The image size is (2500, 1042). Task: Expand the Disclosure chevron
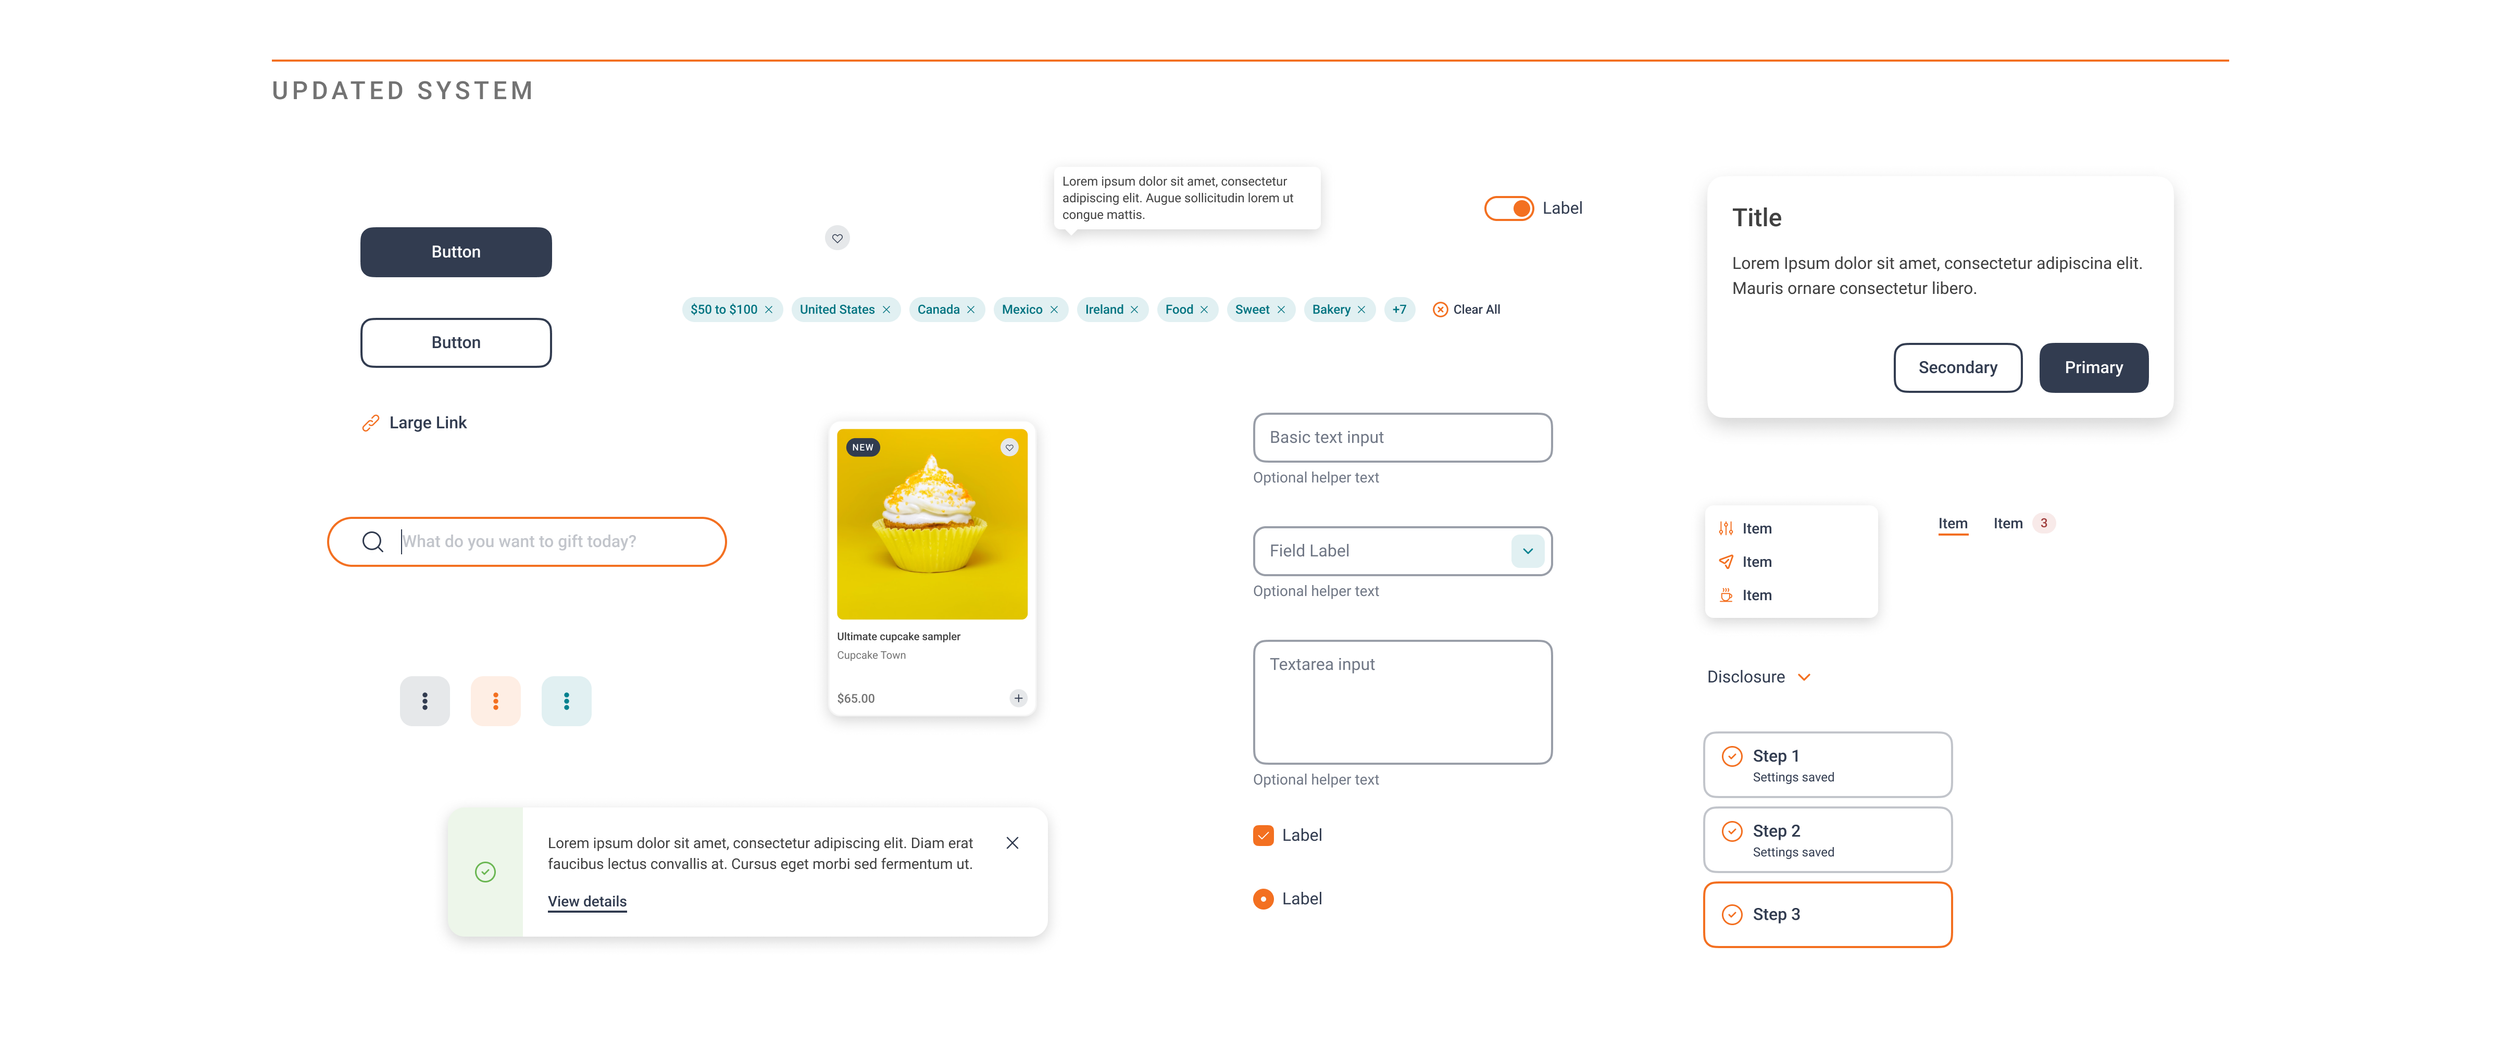[1803, 677]
